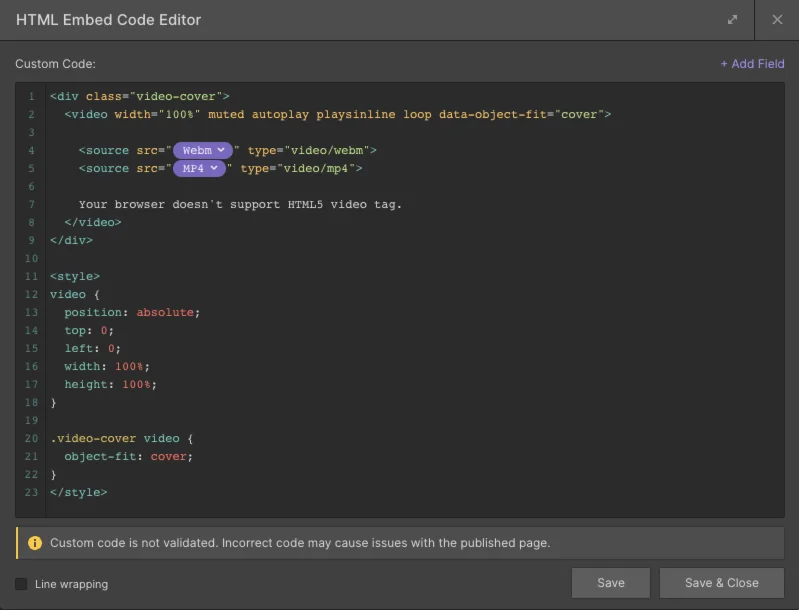This screenshot has width=799, height=610.
Task: Click the Save & Close button
Action: [721, 583]
